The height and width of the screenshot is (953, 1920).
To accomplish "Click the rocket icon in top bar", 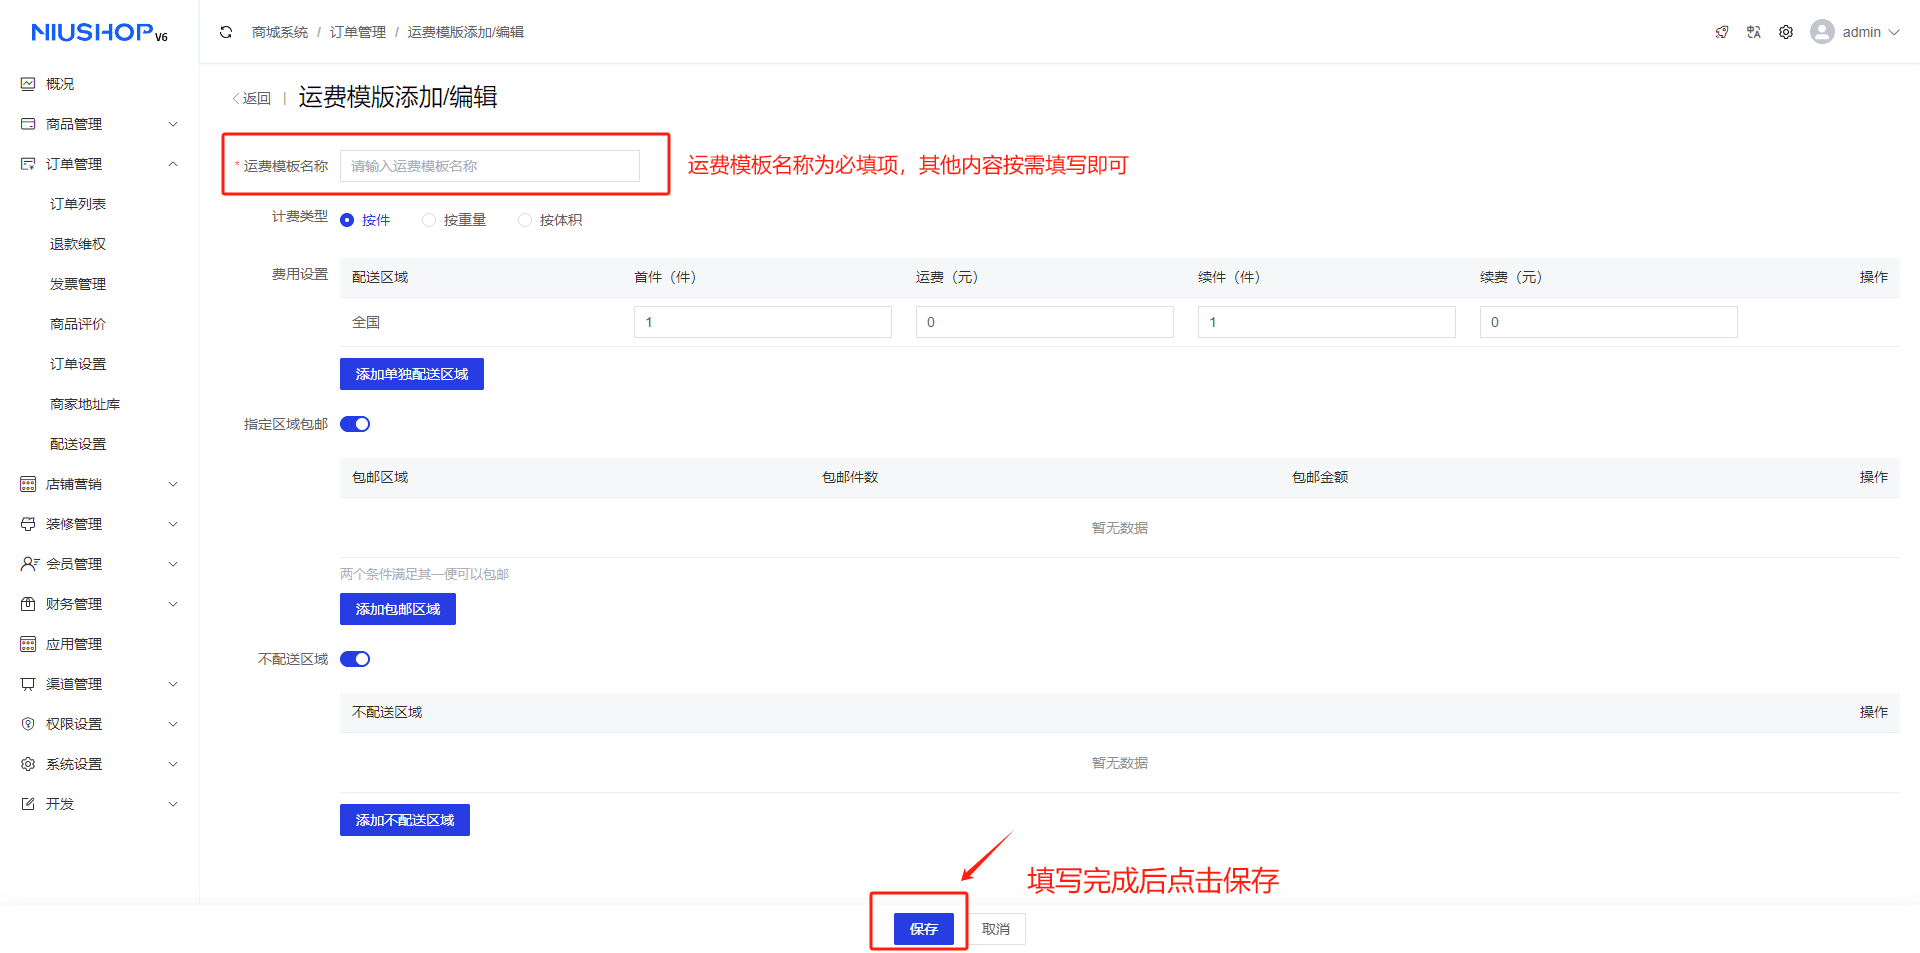I will point(1721,32).
